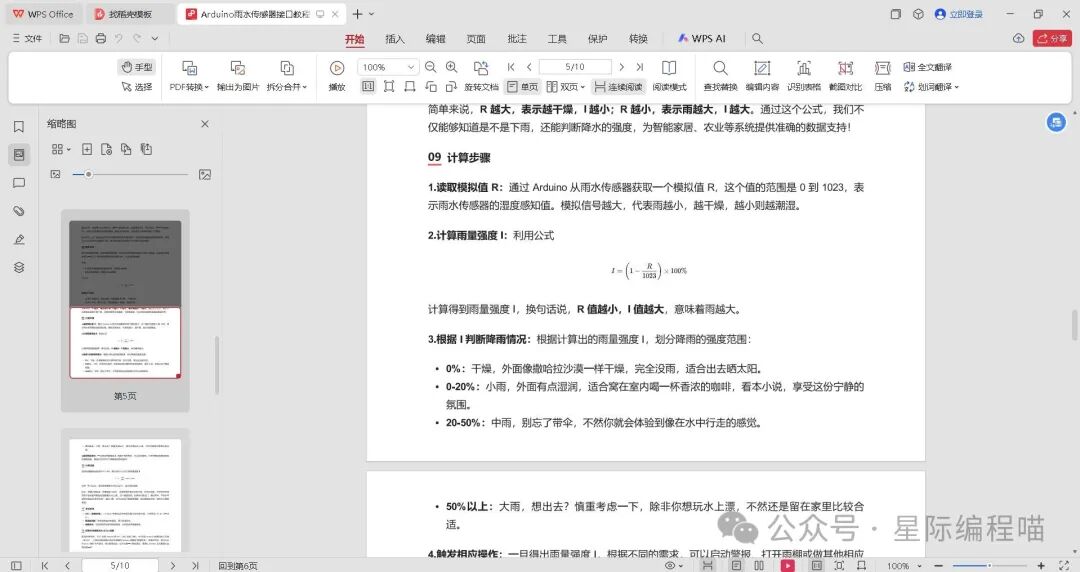The width and height of the screenshot is (1080, 572).
Task: Enable 单页 single page layout
Action: pos(523,87)
